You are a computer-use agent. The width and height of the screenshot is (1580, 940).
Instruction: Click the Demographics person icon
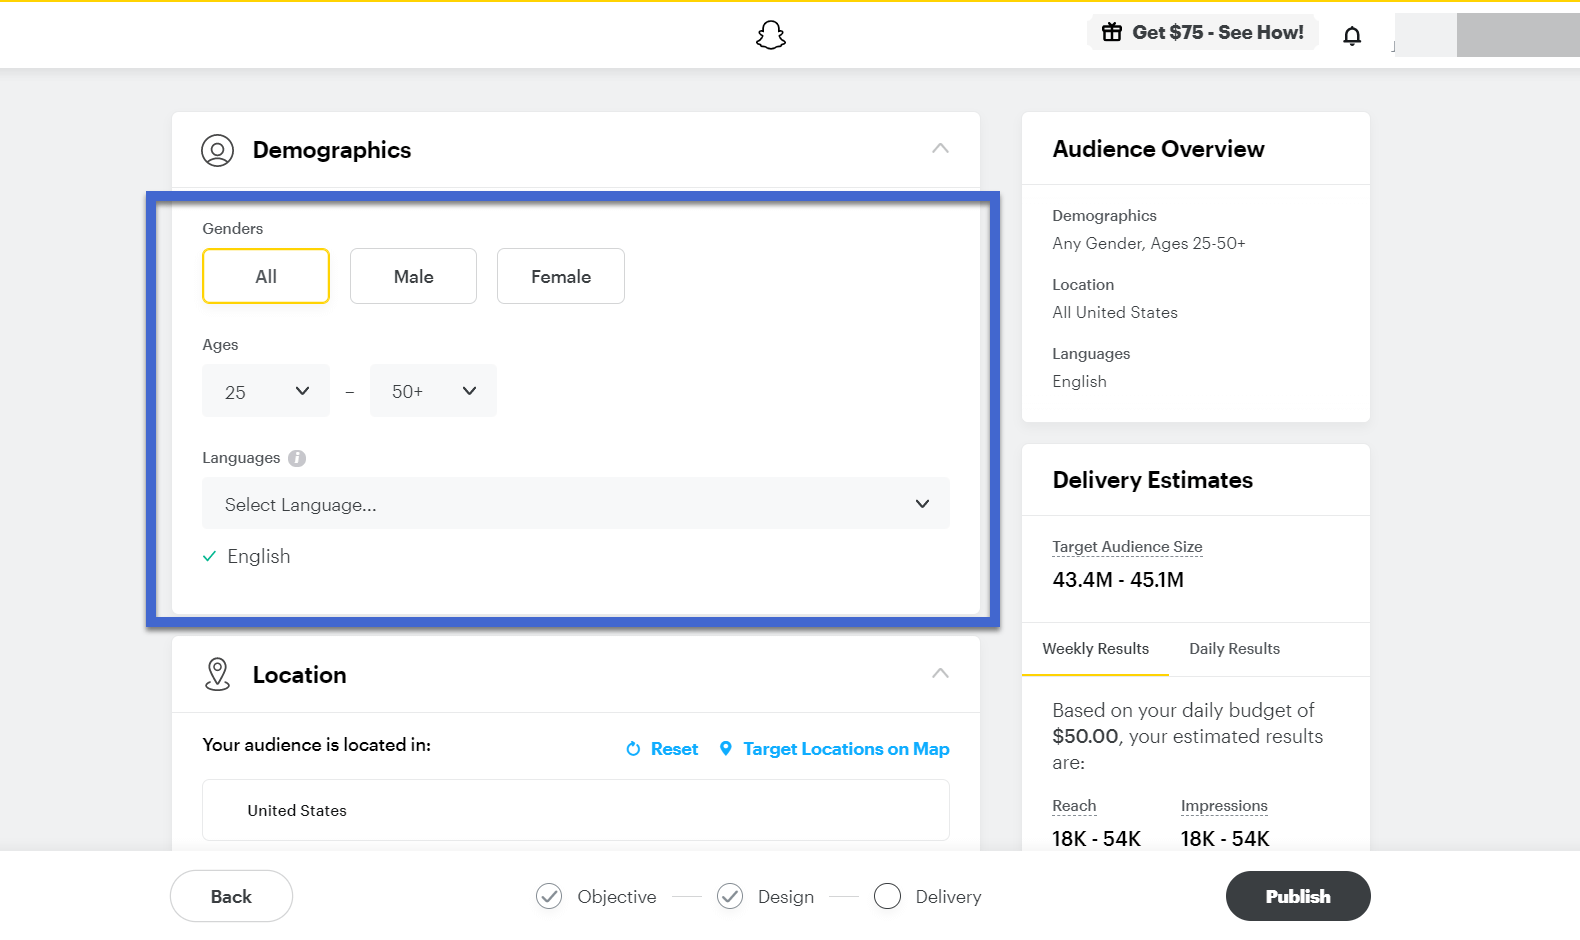(218, 150)
